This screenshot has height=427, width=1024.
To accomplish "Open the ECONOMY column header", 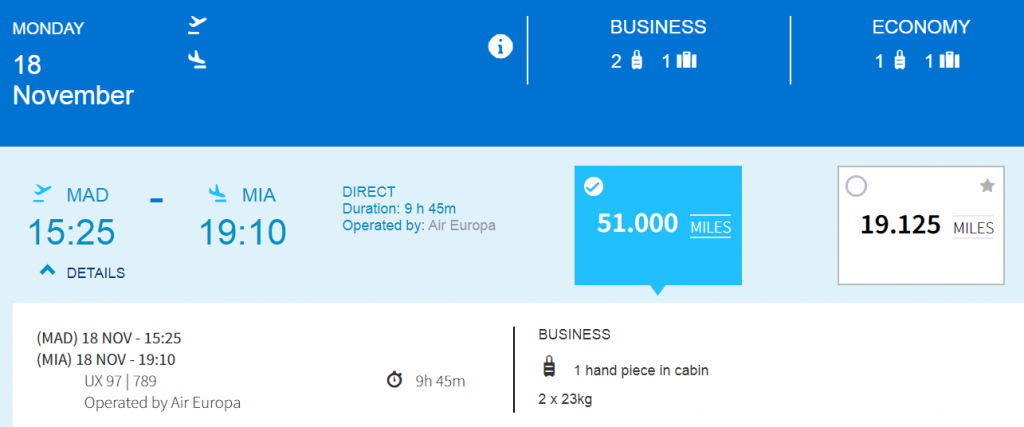I will tap(921, 27).
